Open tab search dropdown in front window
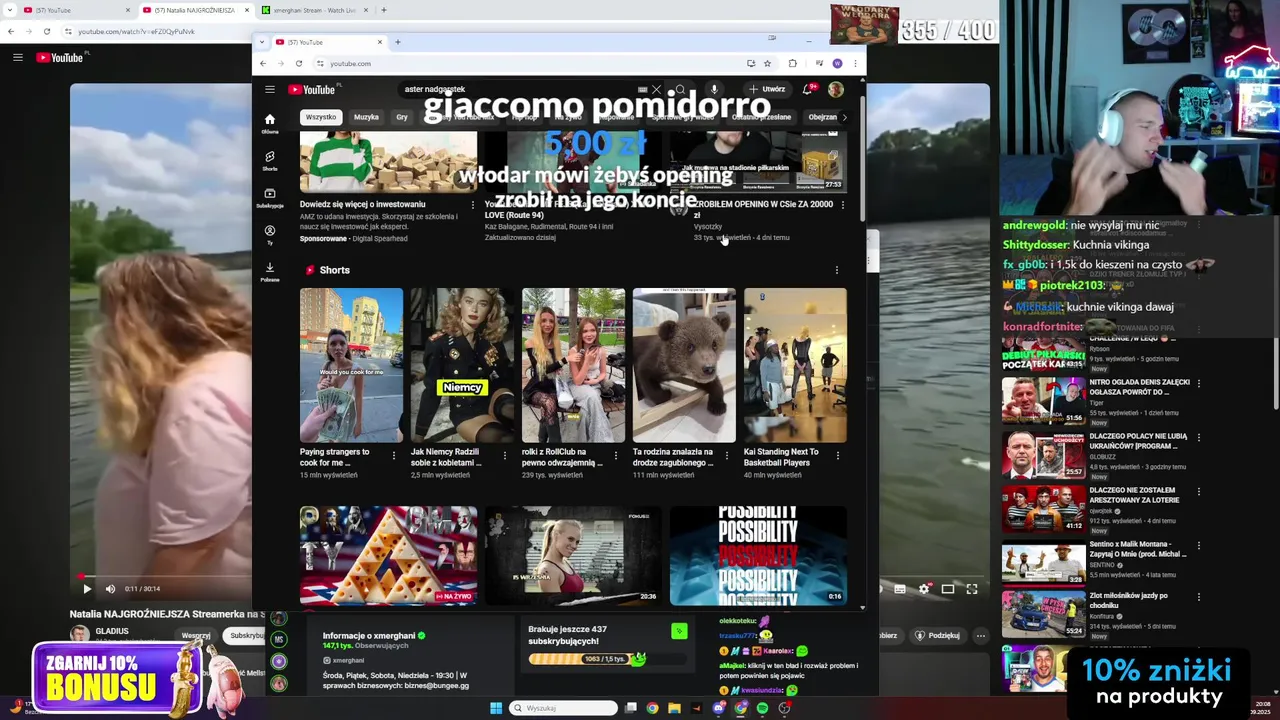 262,42
